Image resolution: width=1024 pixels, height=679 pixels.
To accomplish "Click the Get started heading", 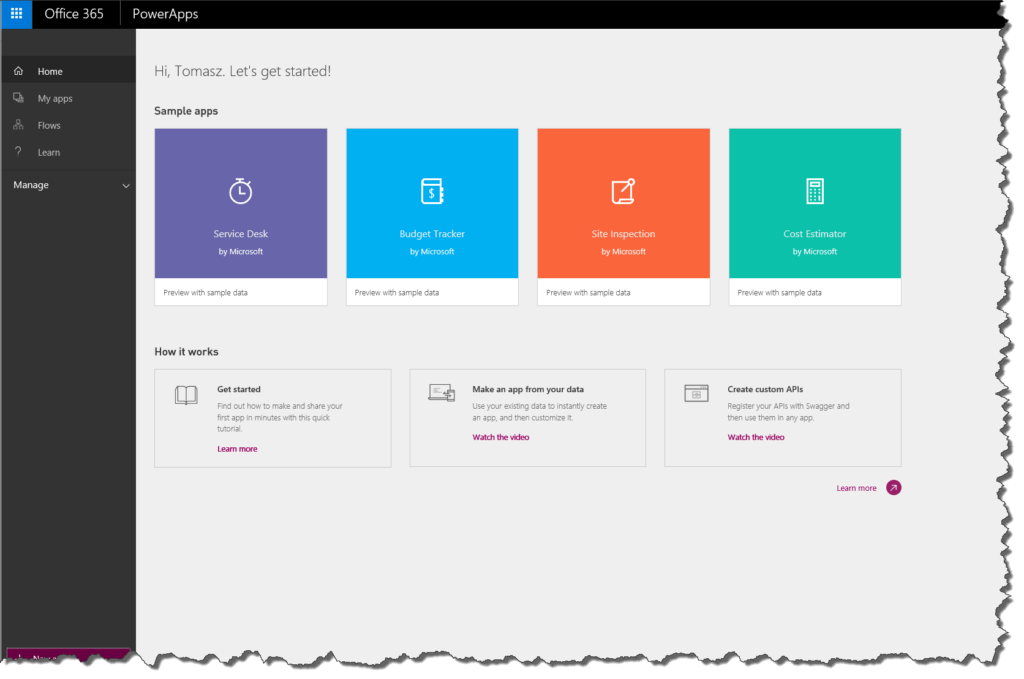I will tap(238, 389).
